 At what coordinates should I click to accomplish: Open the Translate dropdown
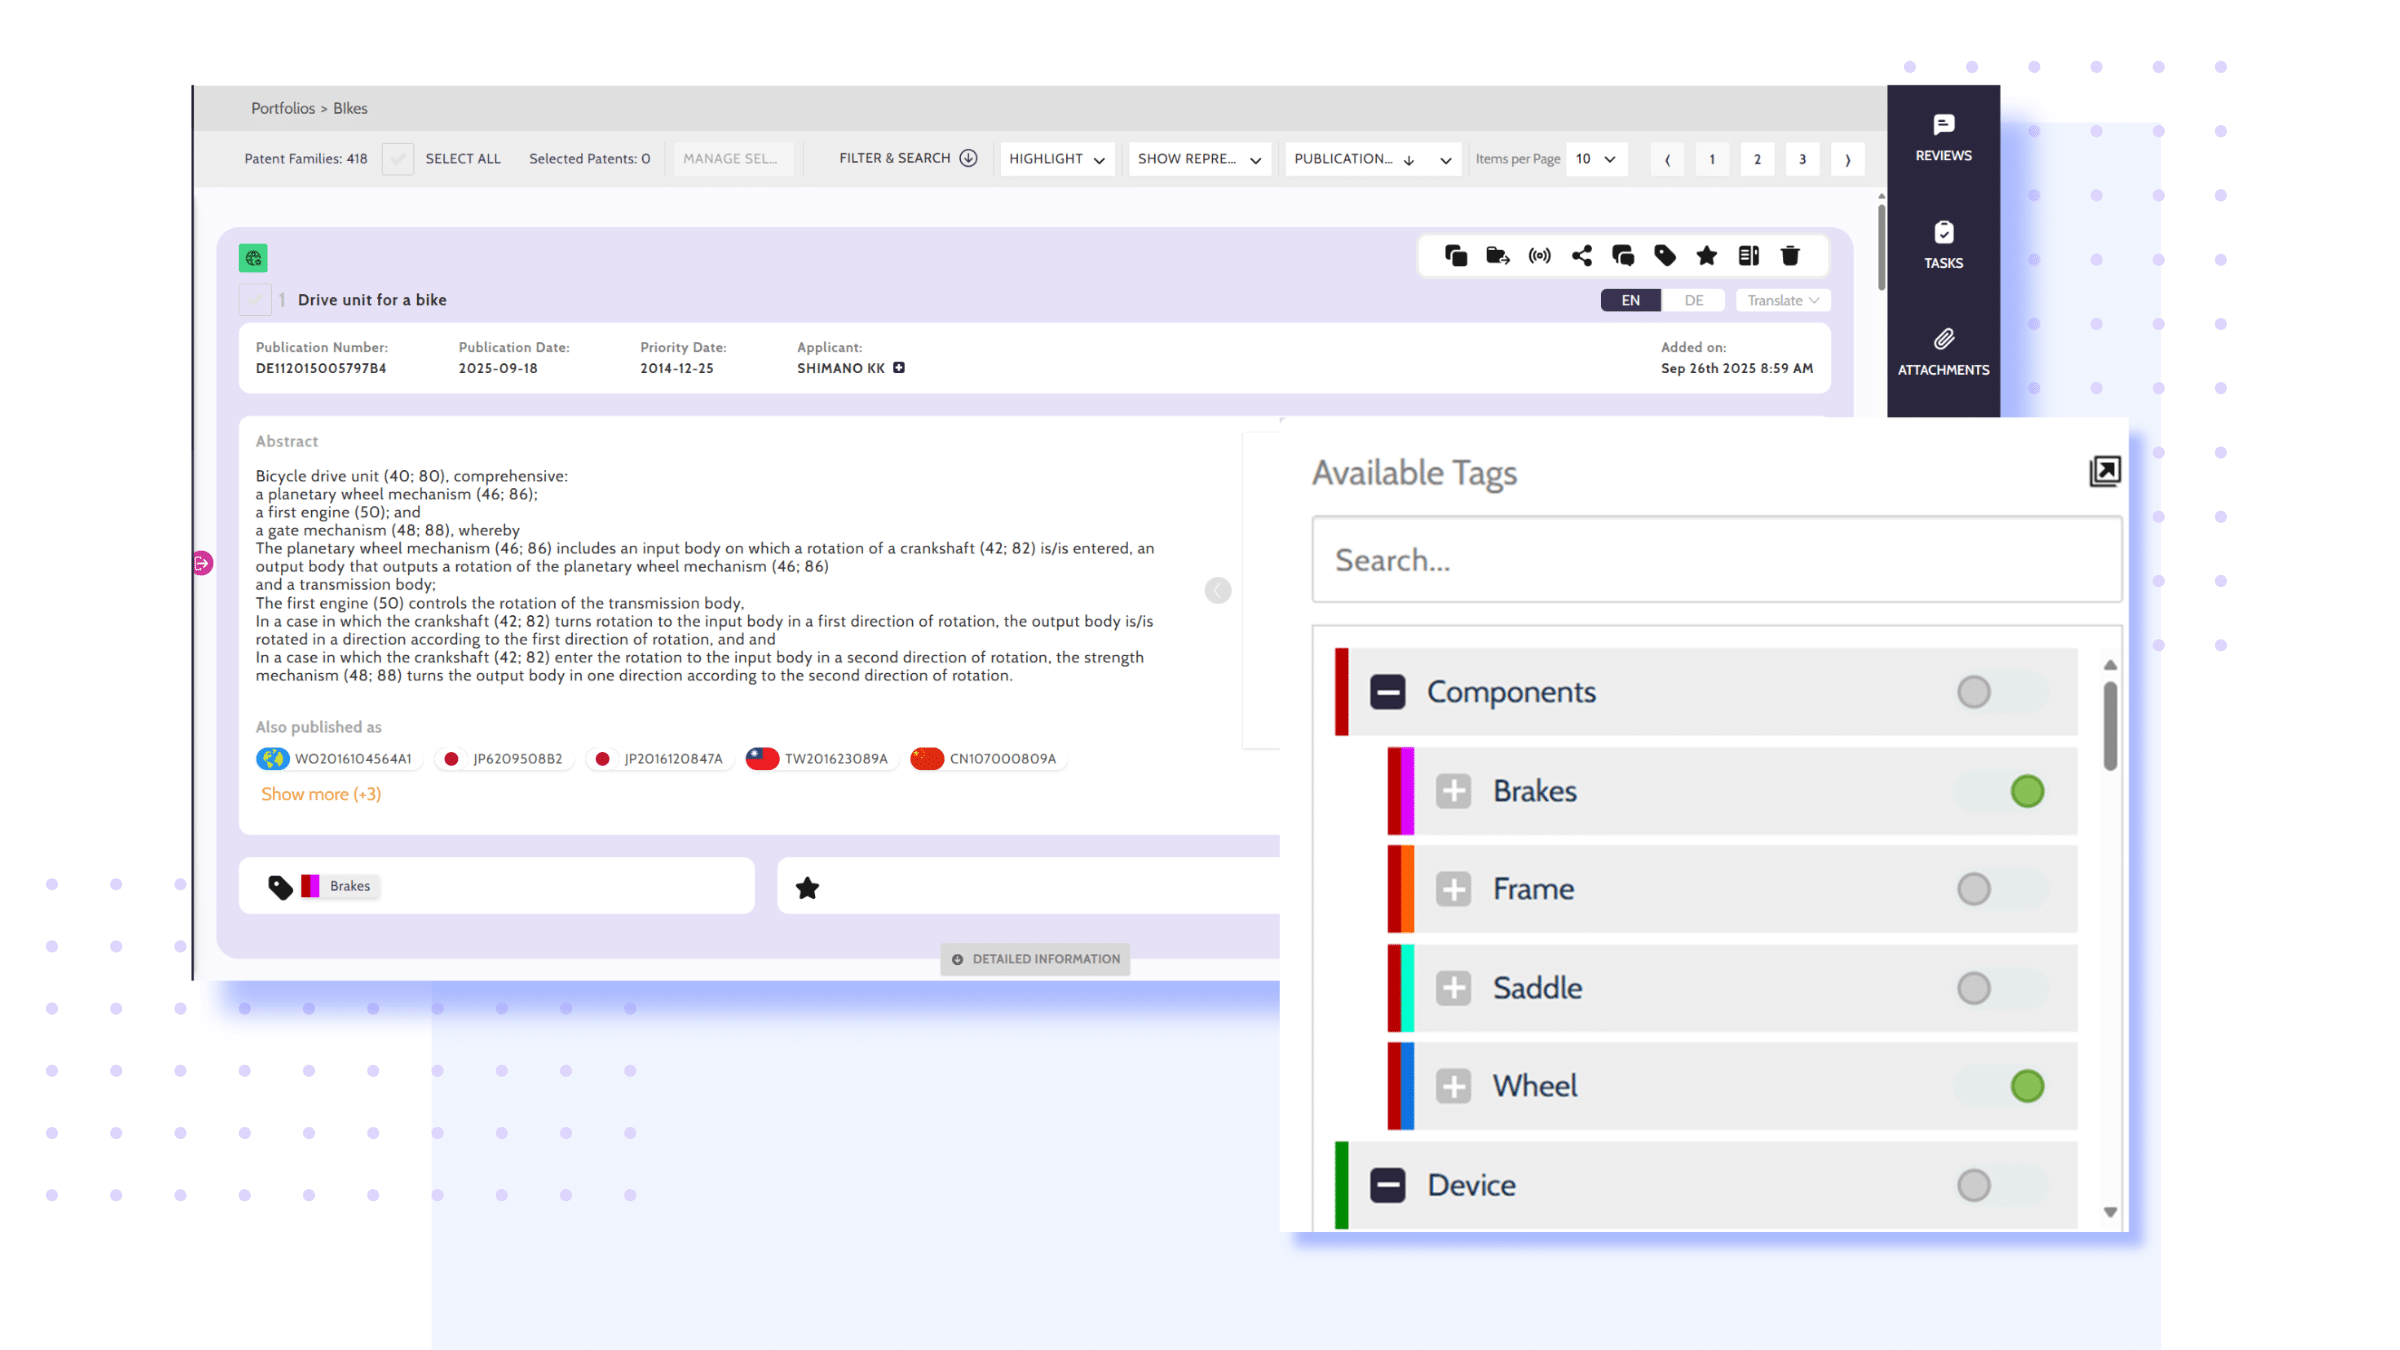coord(1782,300)
